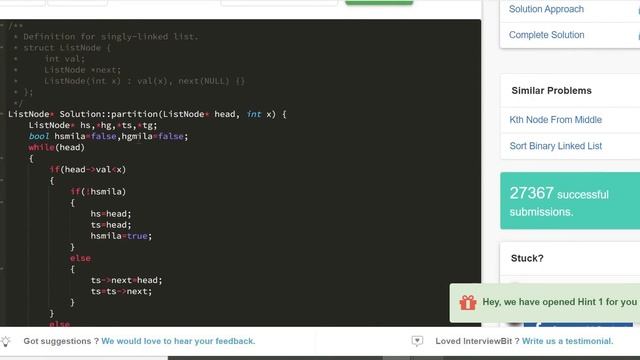Open Sort Binary Linked List problem
The width and height of the screenshot is (640, 360).
556,146
